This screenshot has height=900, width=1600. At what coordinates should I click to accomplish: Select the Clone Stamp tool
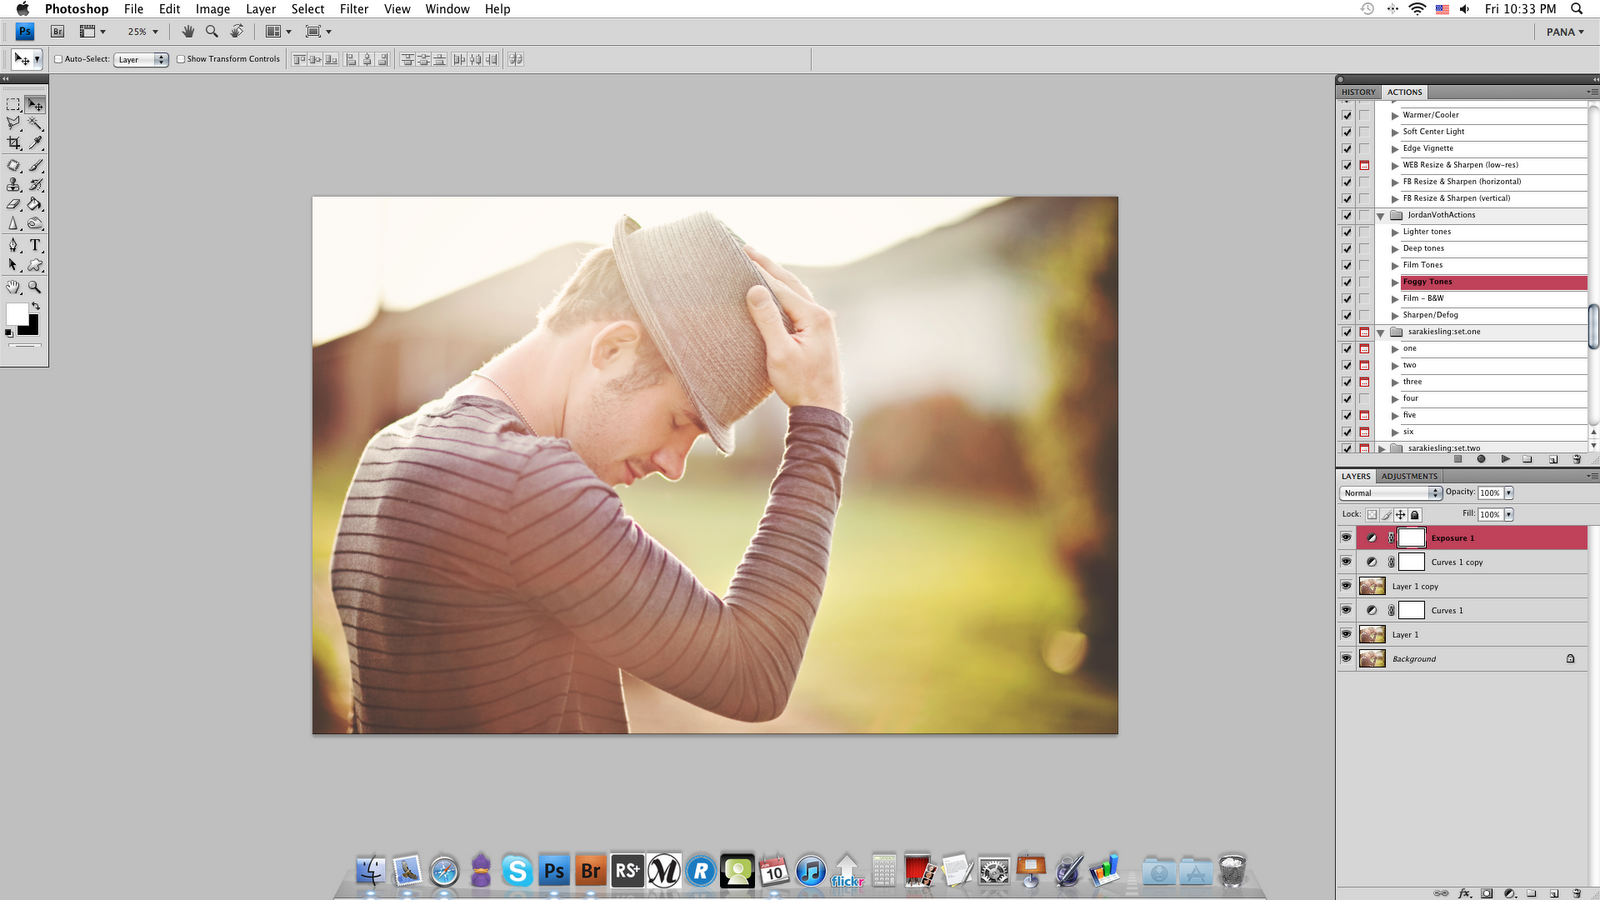[14, 185]
